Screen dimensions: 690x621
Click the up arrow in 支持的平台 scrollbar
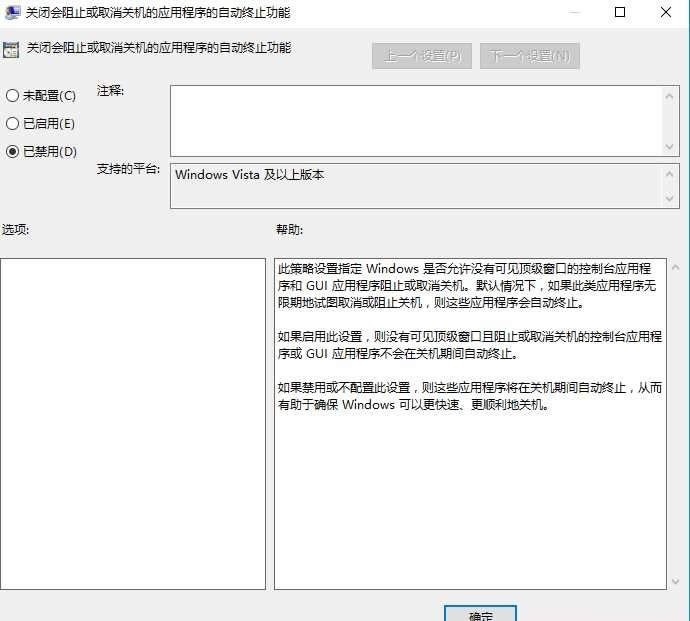point(670,174)
